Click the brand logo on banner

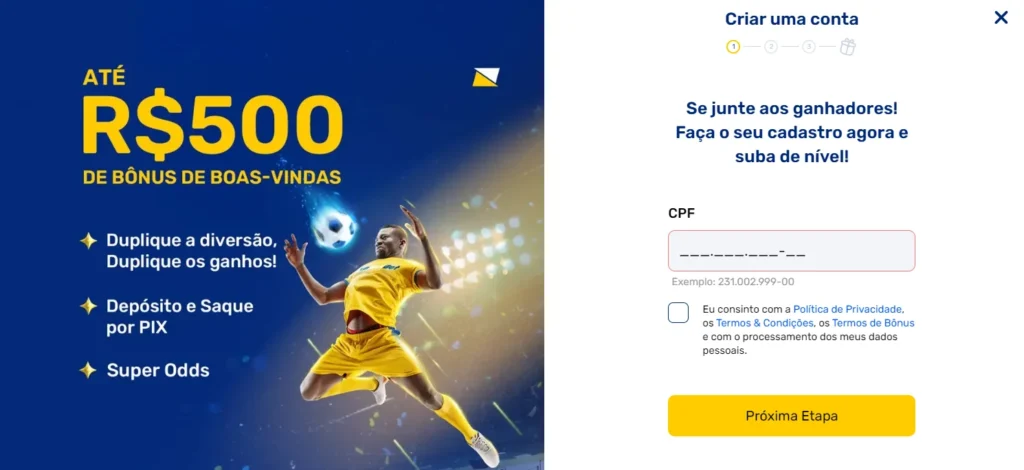click(486, 77)
